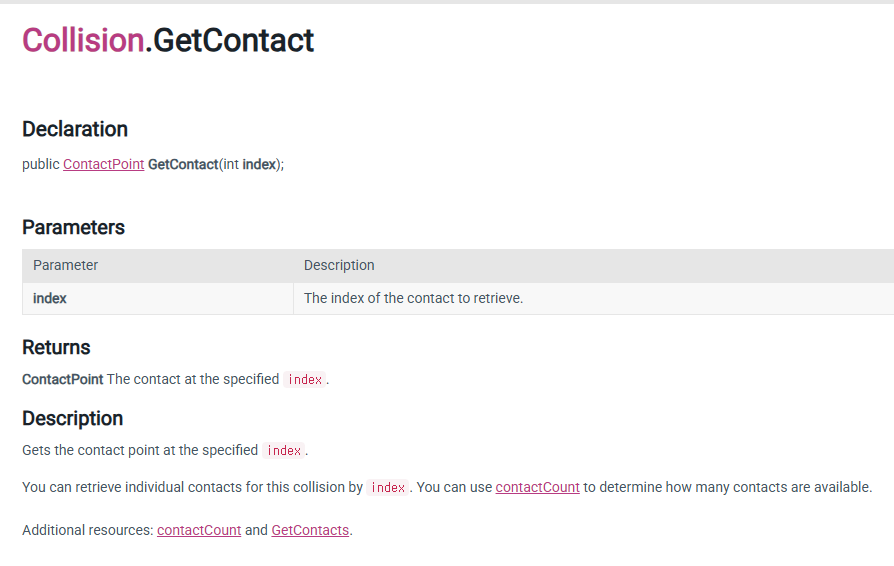Open the GetContacts link in Additional resources
Screen dimensions: 894x566
click(310, 530)
